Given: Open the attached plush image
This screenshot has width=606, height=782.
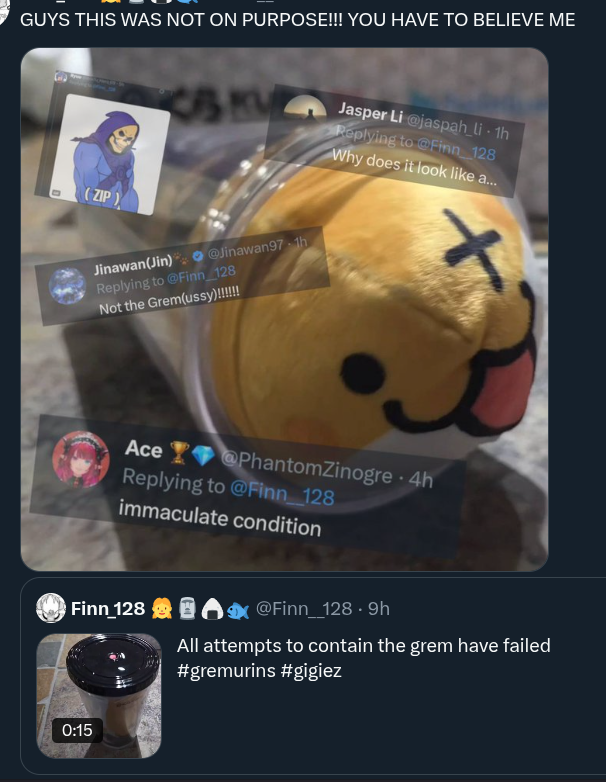Looking at the screenshot, I should tap(284, 309).
